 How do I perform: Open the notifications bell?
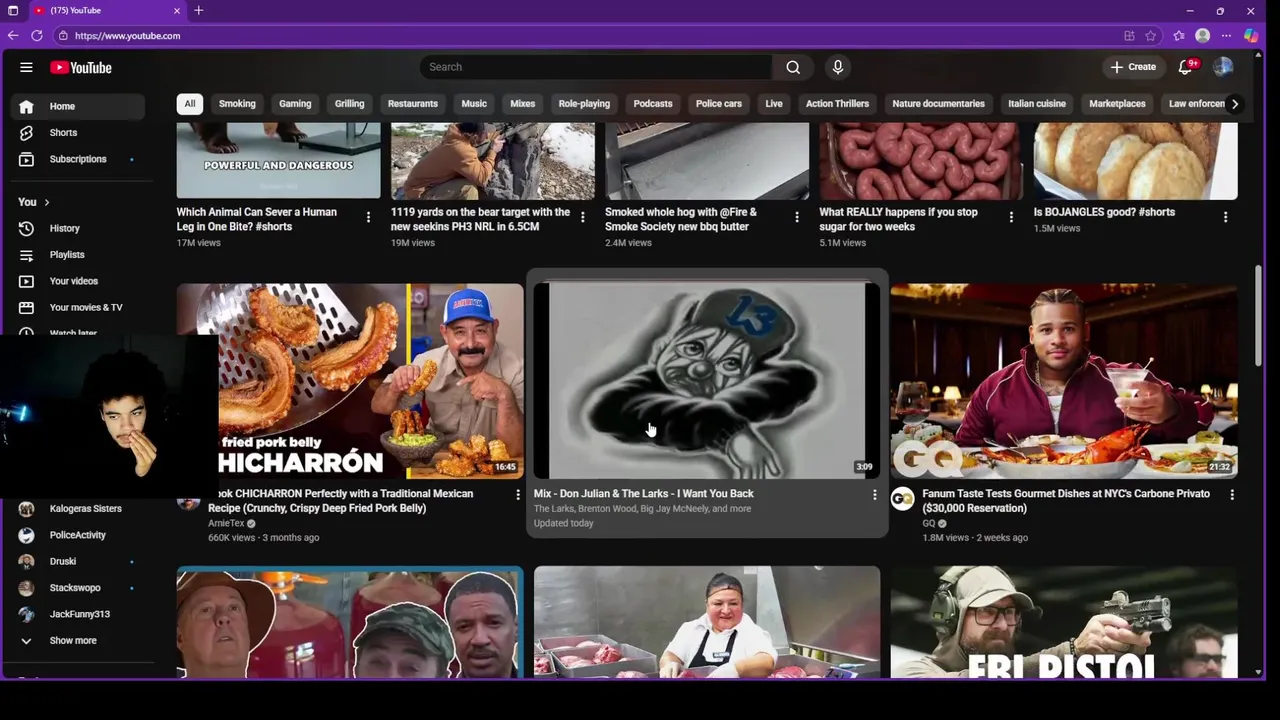click(1186, 67)
